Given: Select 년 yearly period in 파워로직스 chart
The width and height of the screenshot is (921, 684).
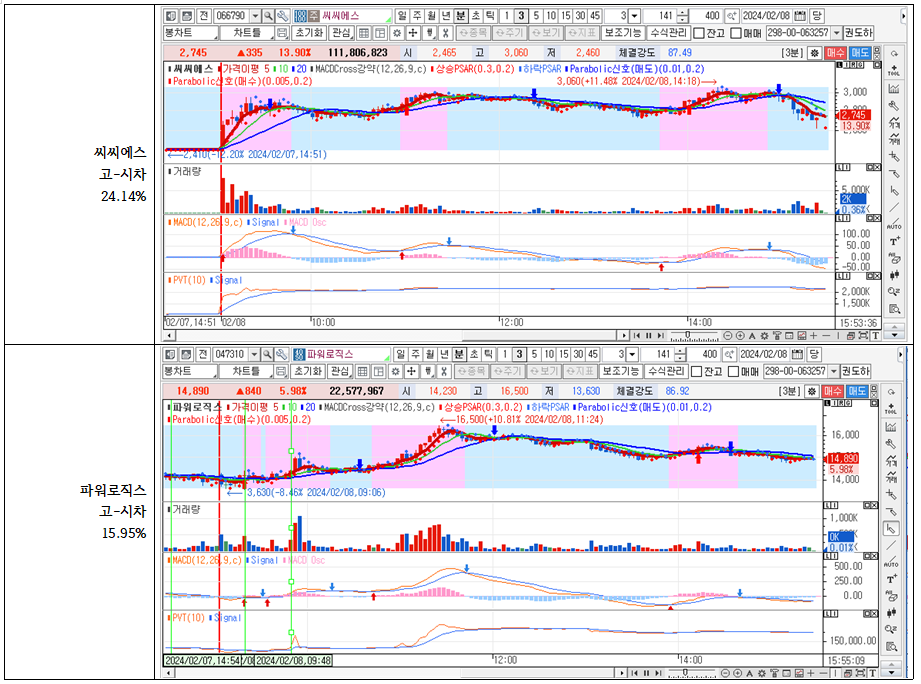Looking at the screenshot, I should pos(445,354).
